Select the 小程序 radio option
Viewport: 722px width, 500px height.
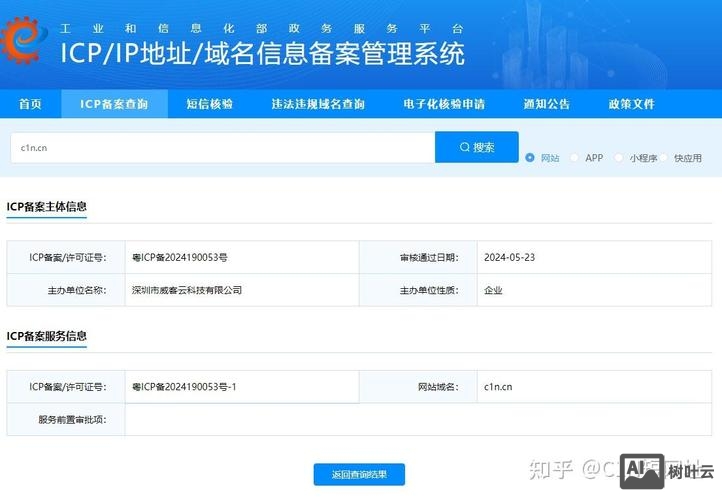(619, 158)
